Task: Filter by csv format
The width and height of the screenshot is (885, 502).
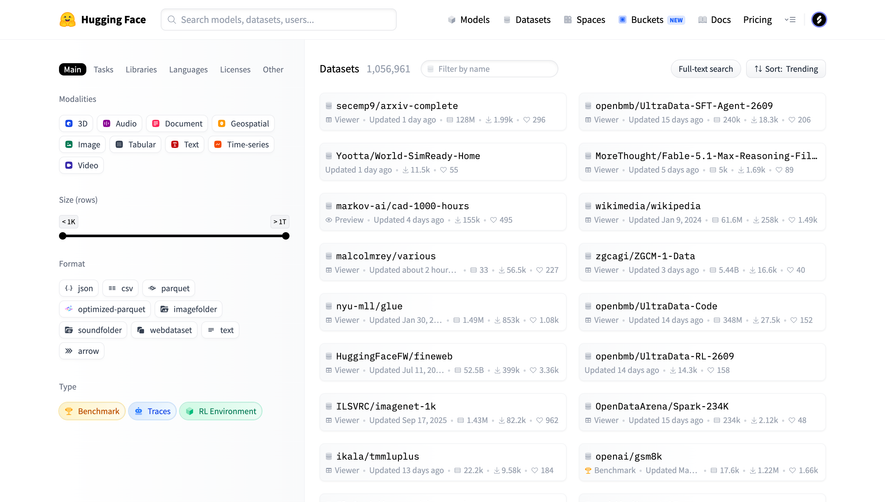Action: click(120, 289)
